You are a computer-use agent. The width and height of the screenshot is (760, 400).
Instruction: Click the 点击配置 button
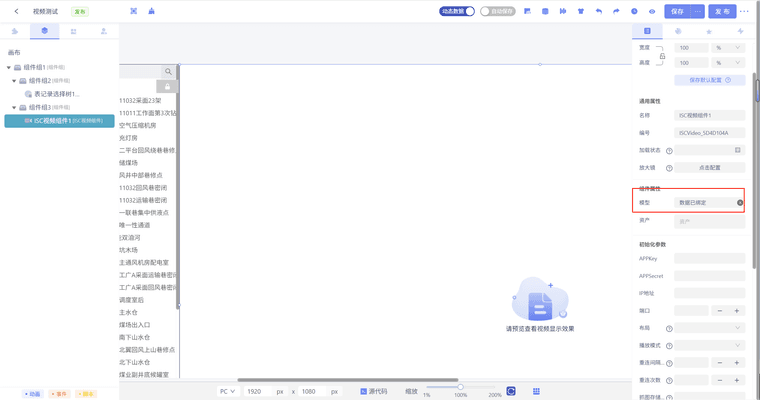coord(710,168)
